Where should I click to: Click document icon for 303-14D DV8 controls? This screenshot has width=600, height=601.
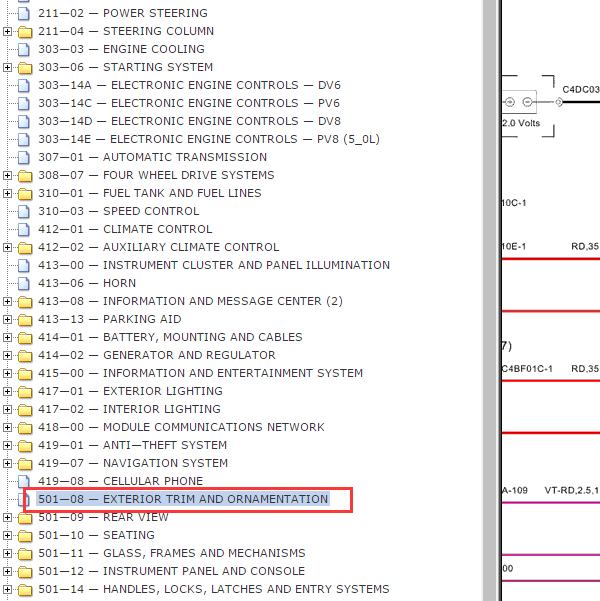click(x=24, y=122)
